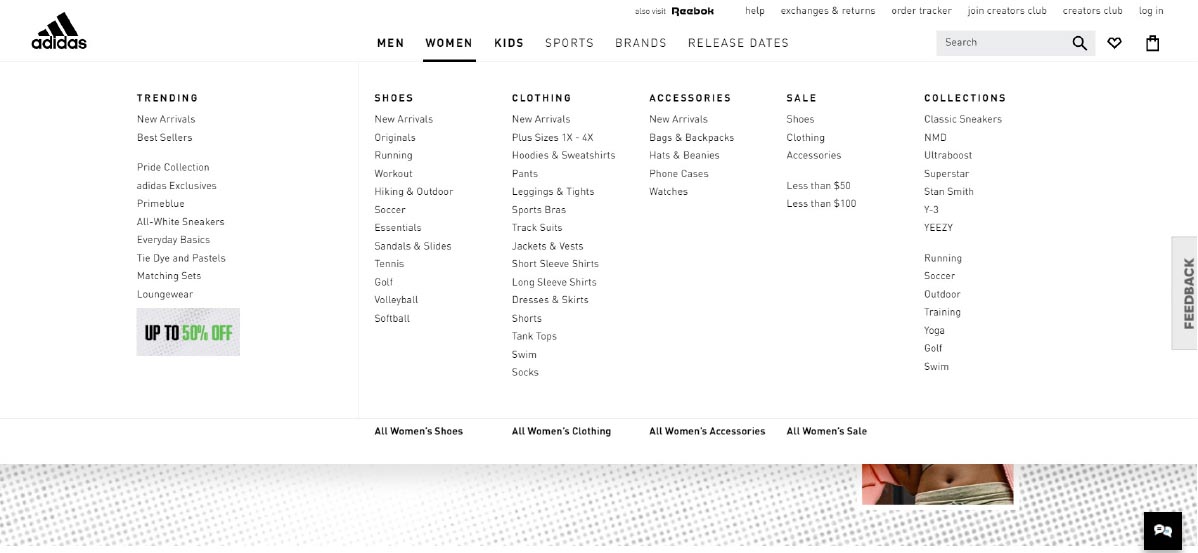The width and height of the screenshot is (1198, 553).
Task: Choose Stan Smith collection
Action: click(x=949, y=192)
